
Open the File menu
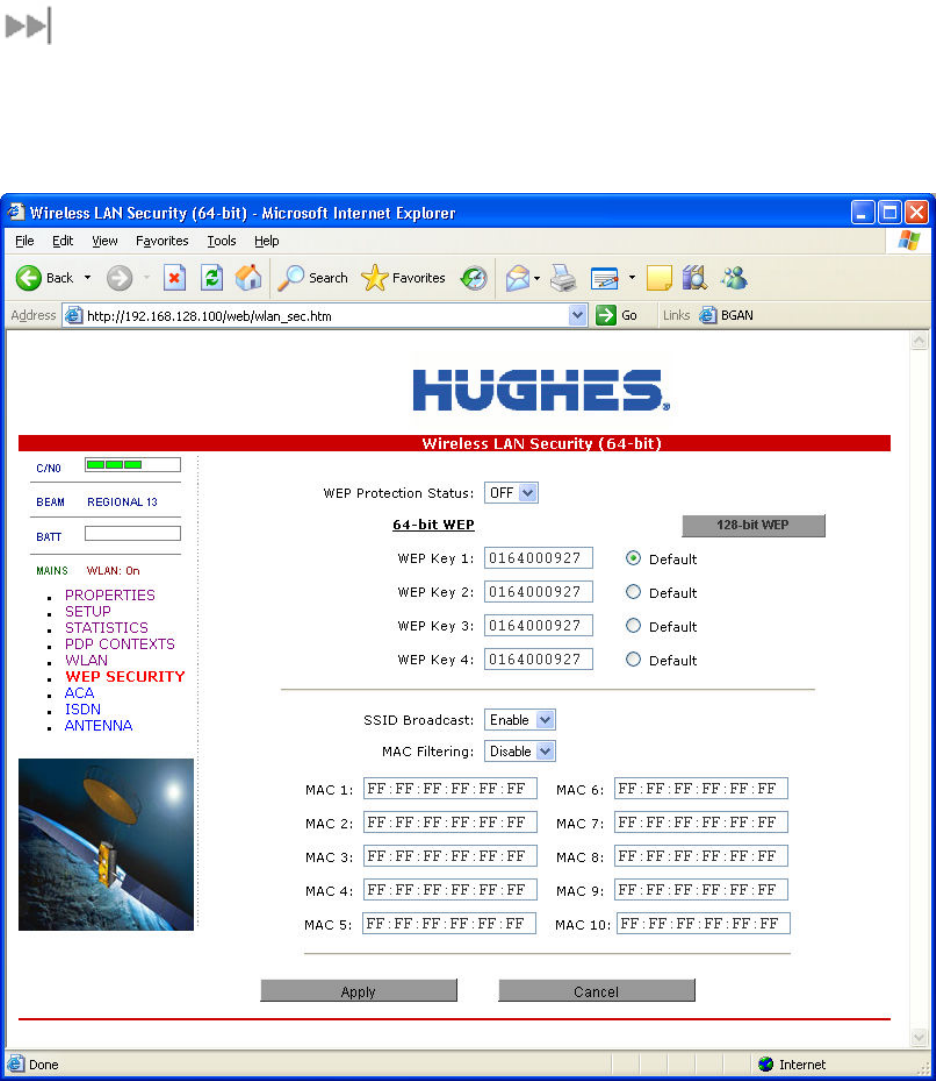click(x=24, y=241)
